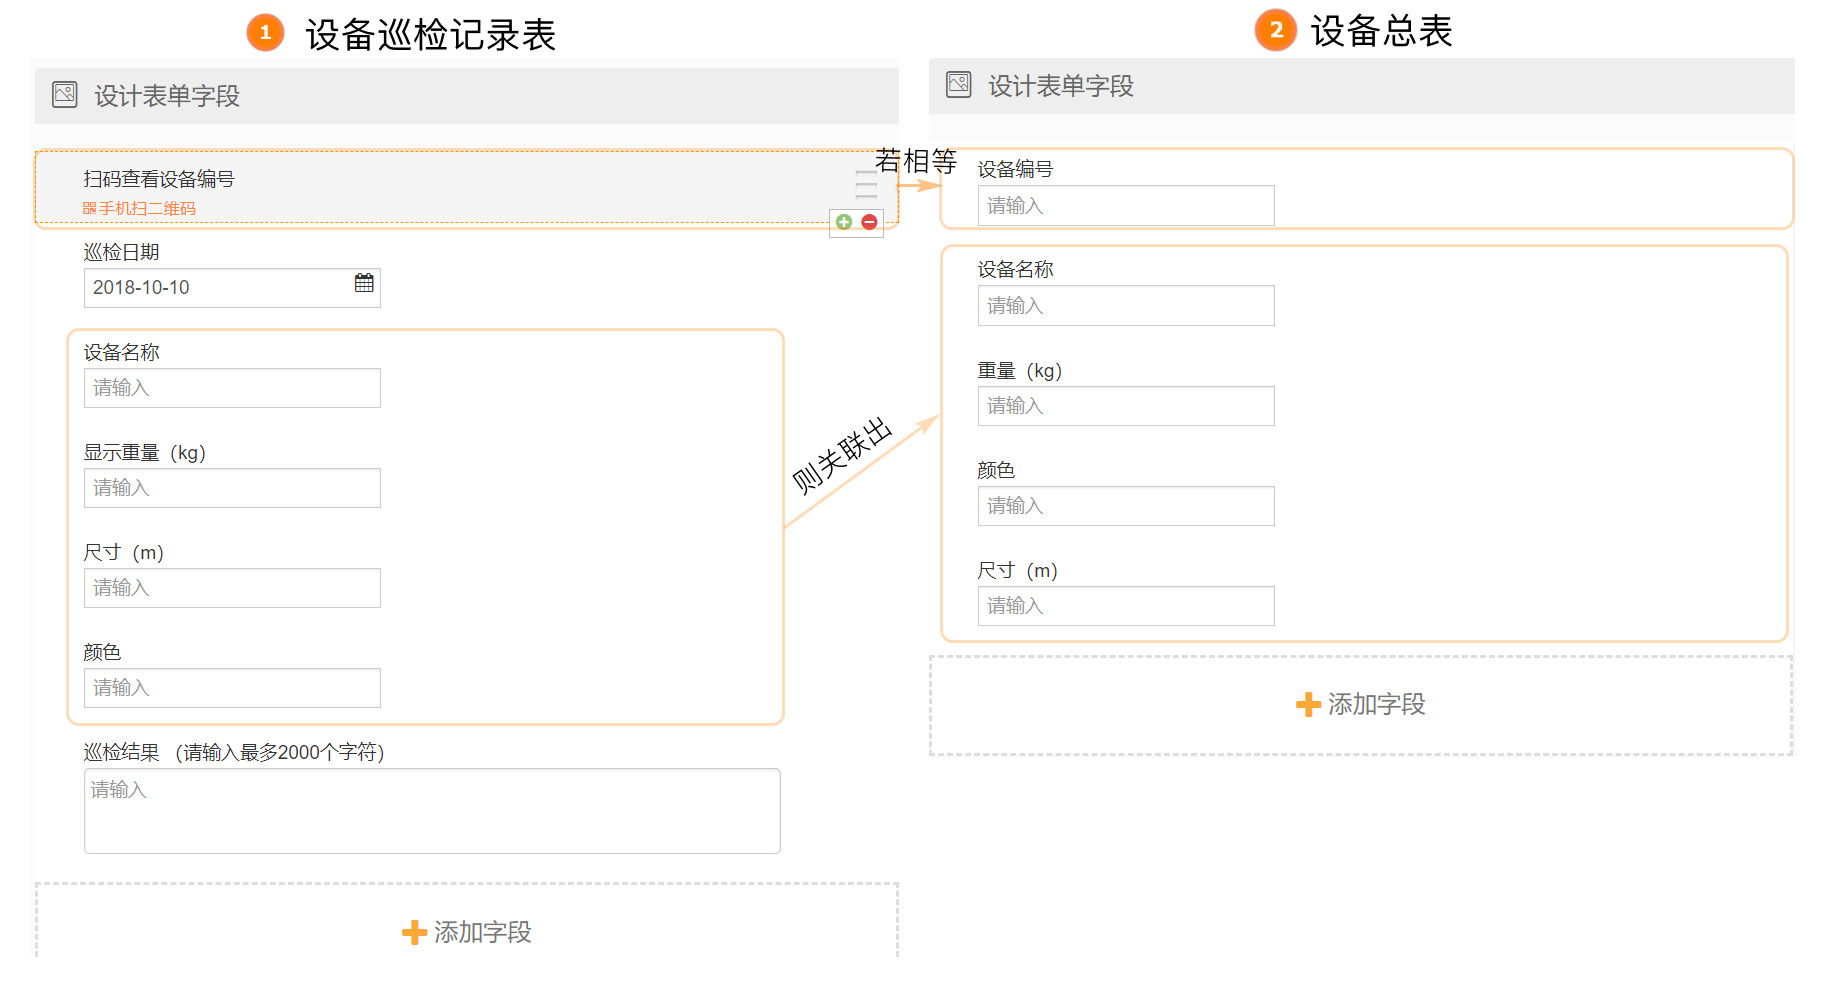Click 添加字段 in the 设备巡检记录表 form
Viewport: 1825px width, 987px height.
pos(467,932)
